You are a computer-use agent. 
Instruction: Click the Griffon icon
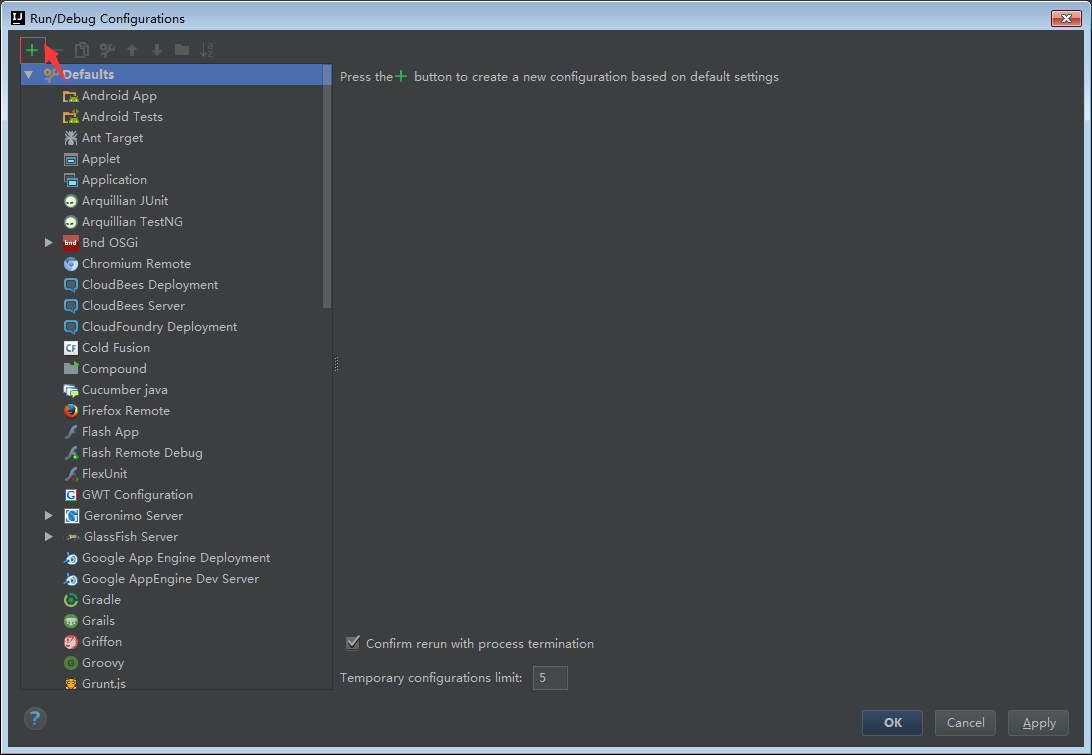click(70, 642)
